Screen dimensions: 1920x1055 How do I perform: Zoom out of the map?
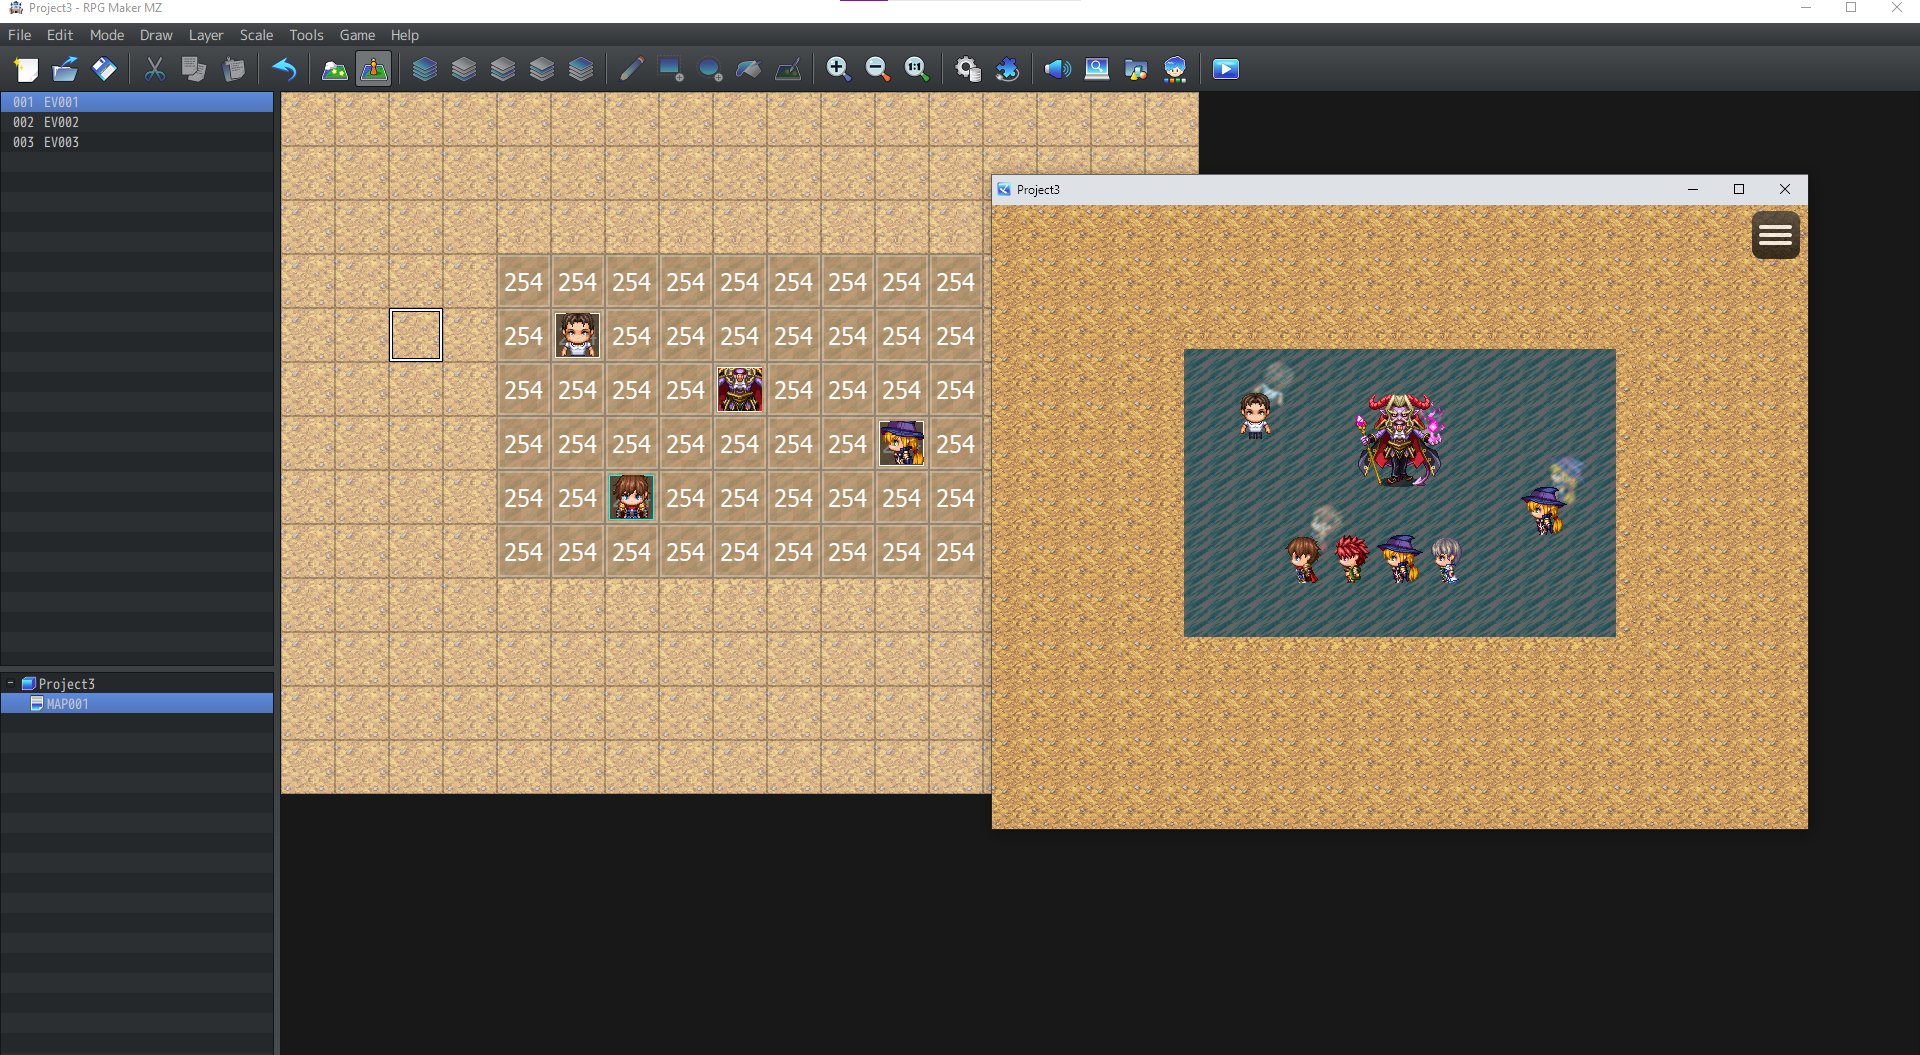(x=877, y=69)
